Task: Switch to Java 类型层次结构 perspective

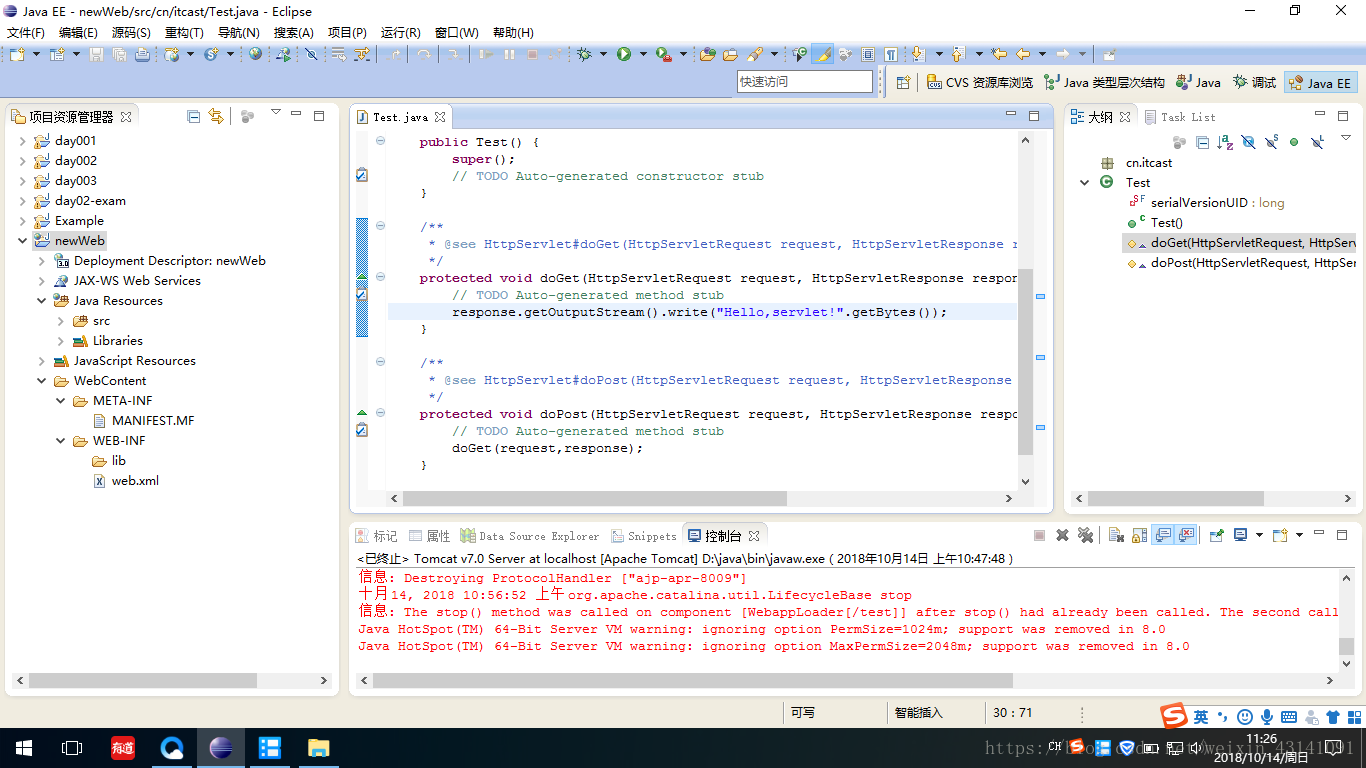Action: coord(1104,83)
